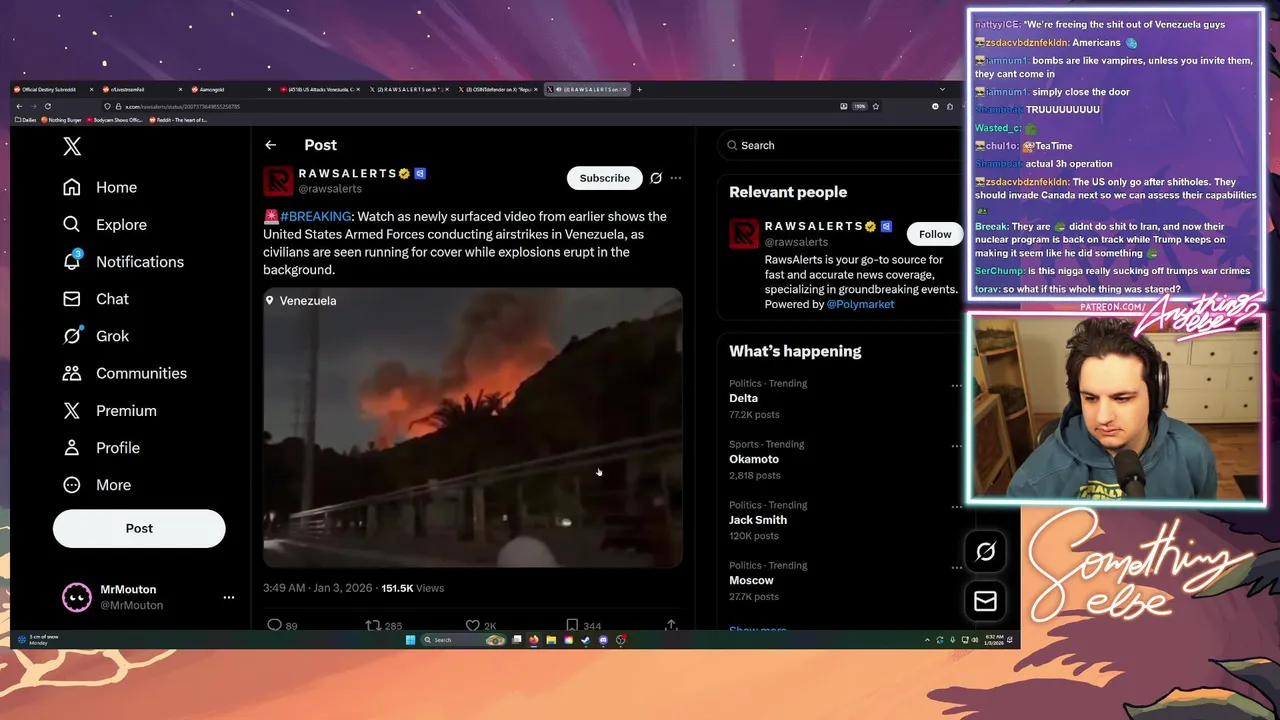Click the Subscribe button
This screenshot has height=720, width=1280.
click(605, 178)
